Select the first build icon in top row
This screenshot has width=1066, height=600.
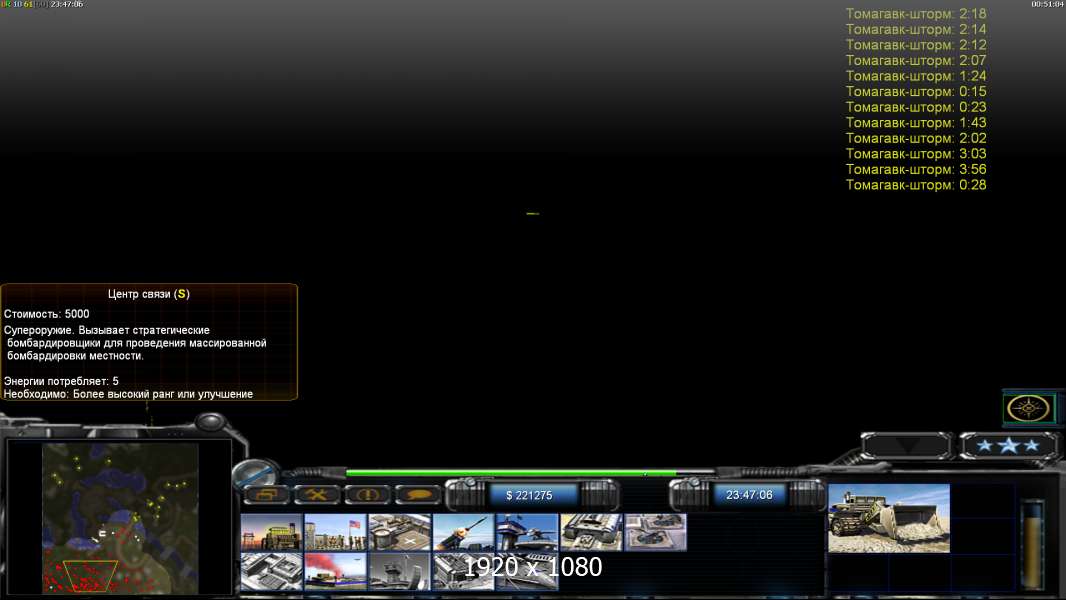coord(271,533)
